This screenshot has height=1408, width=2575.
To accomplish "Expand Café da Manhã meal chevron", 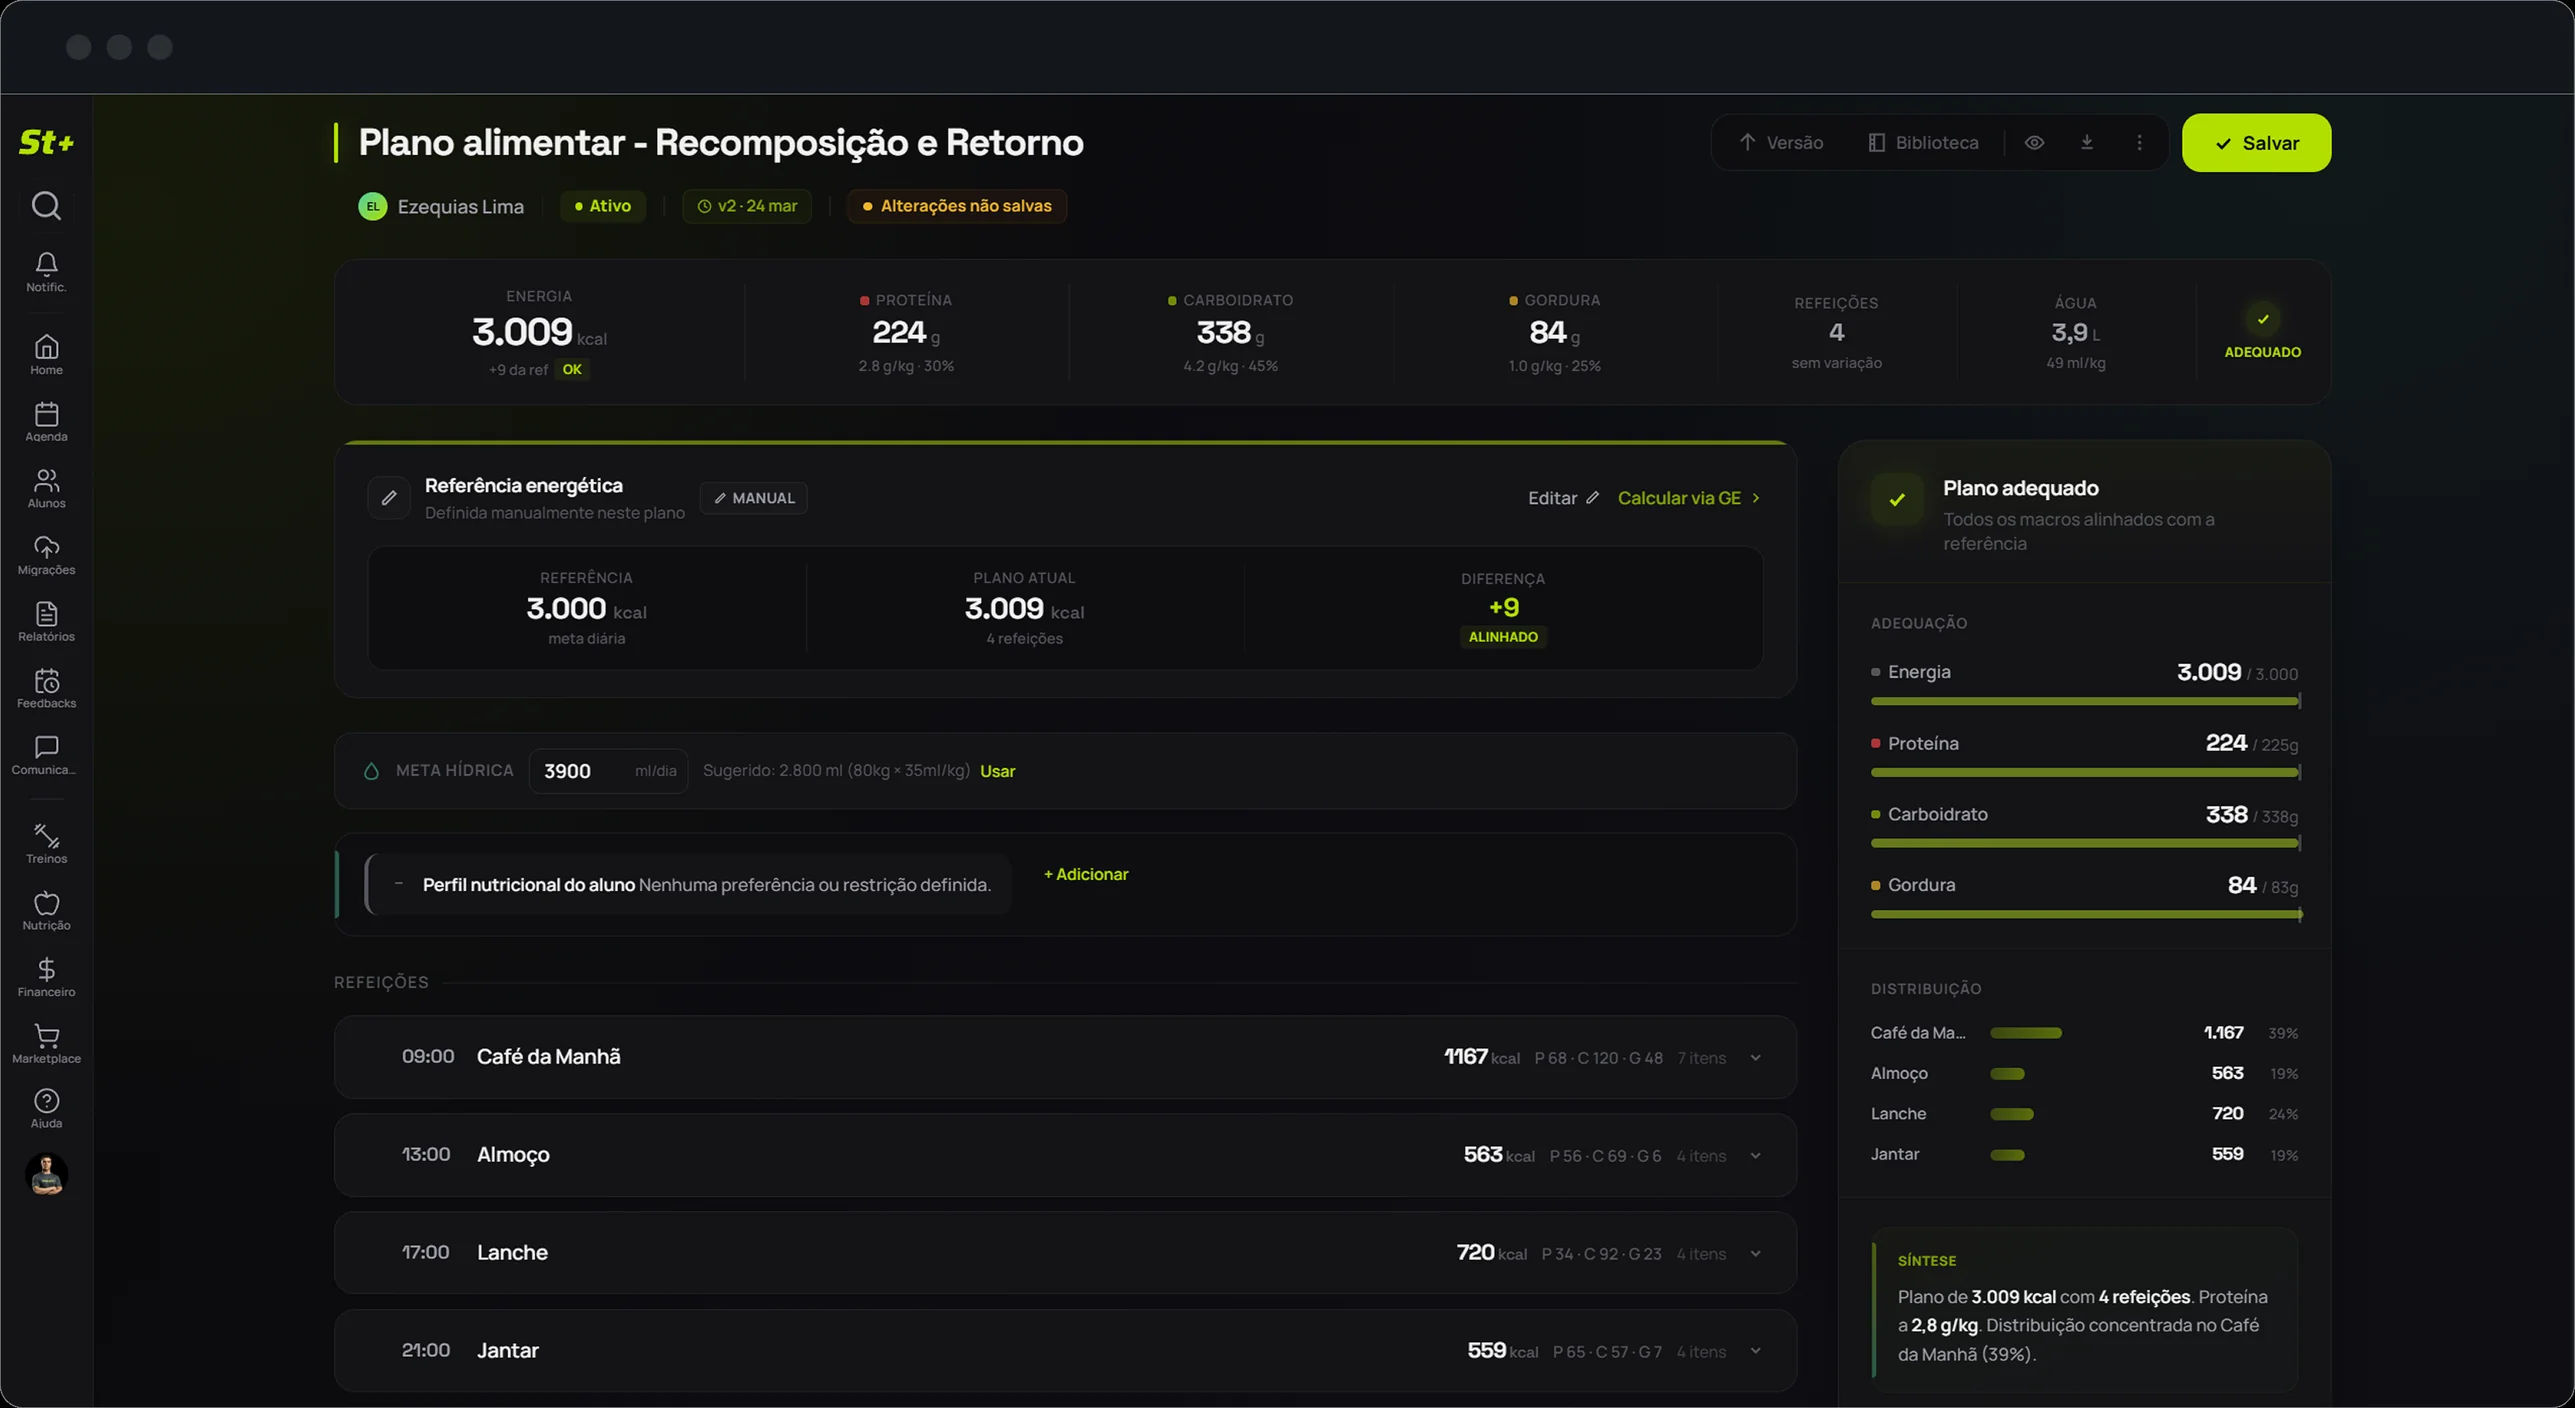I will click(x=1755, y=1058).
